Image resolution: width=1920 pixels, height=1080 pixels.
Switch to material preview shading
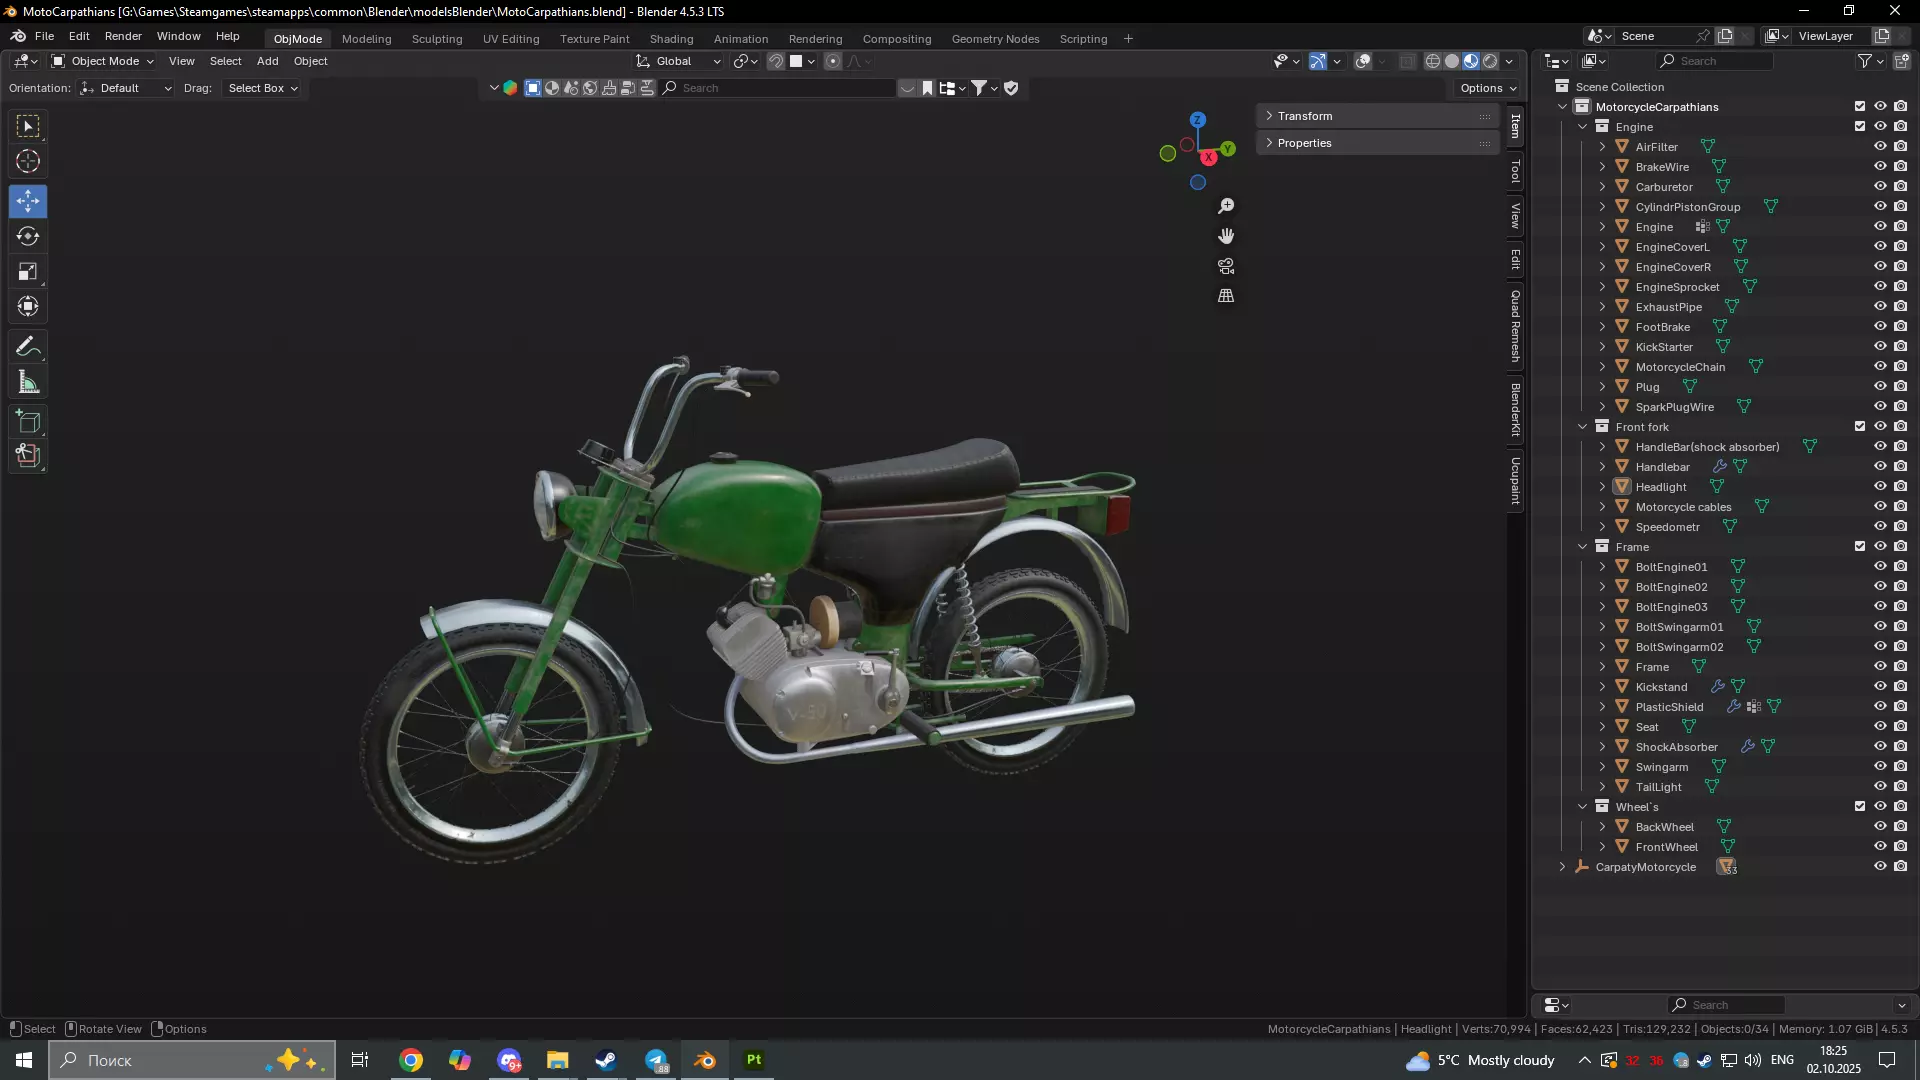pyautogui.click(x=1471, y=61)
